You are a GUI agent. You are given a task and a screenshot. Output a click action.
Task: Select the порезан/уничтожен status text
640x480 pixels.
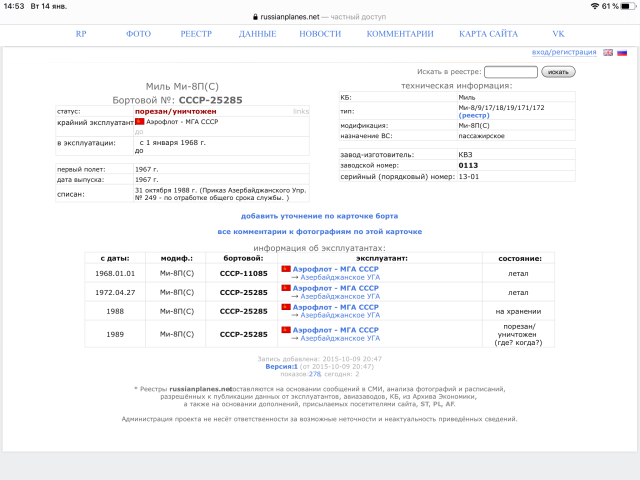[x=176, y=111]
